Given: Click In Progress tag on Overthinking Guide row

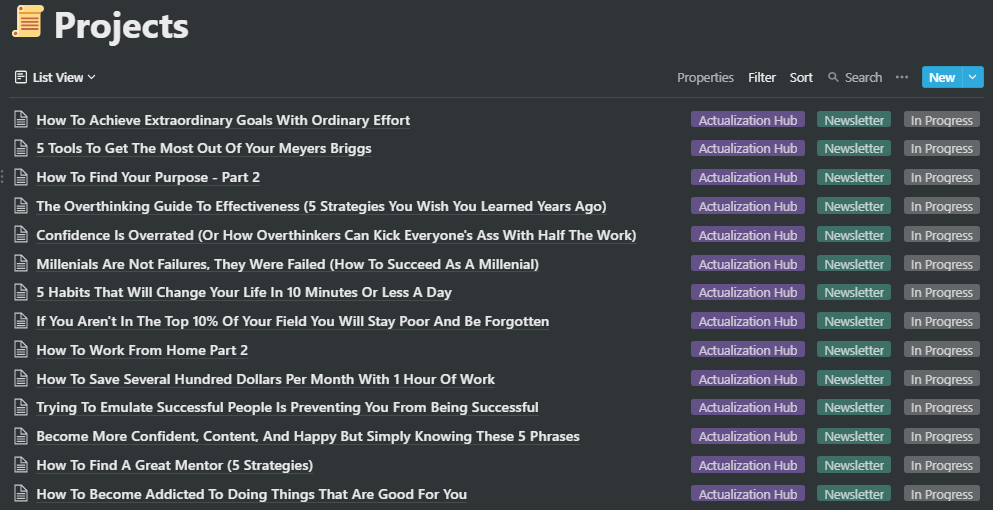Looking at the screenshot, I should [x=942, y=206].
